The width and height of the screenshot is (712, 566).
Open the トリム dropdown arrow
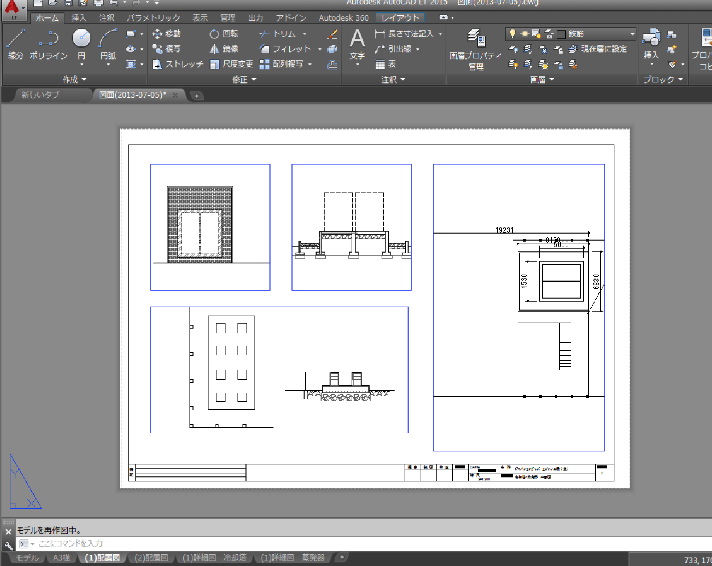(304, 34)
